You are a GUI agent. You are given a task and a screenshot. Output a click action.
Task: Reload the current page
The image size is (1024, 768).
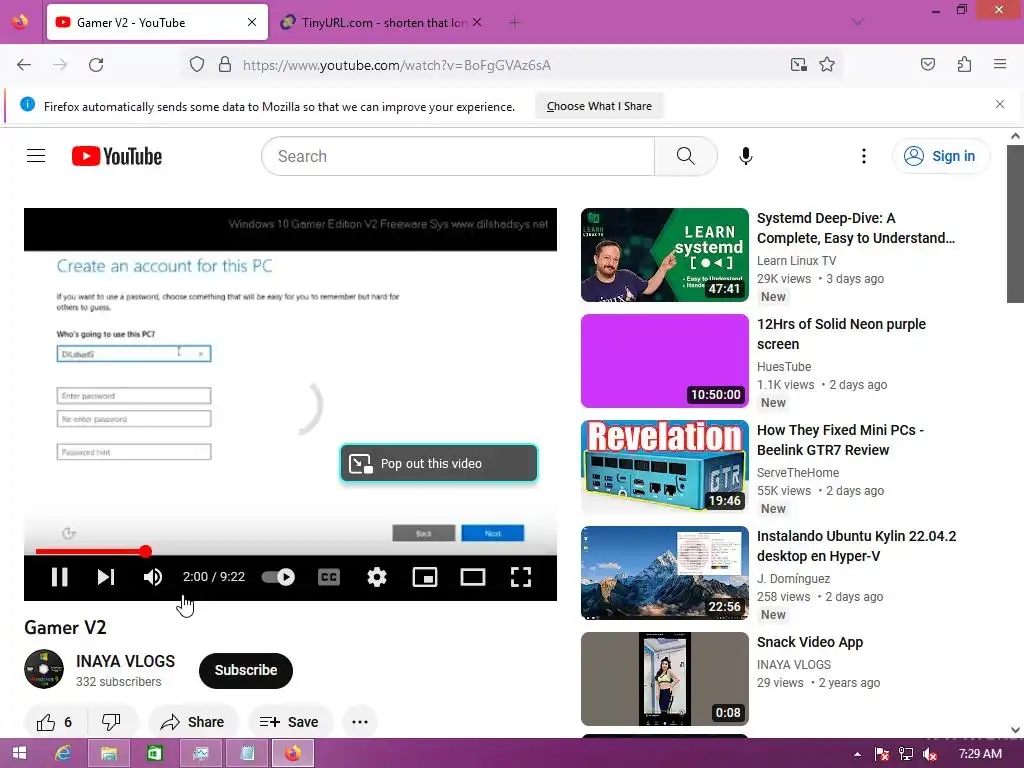[96, 65]
